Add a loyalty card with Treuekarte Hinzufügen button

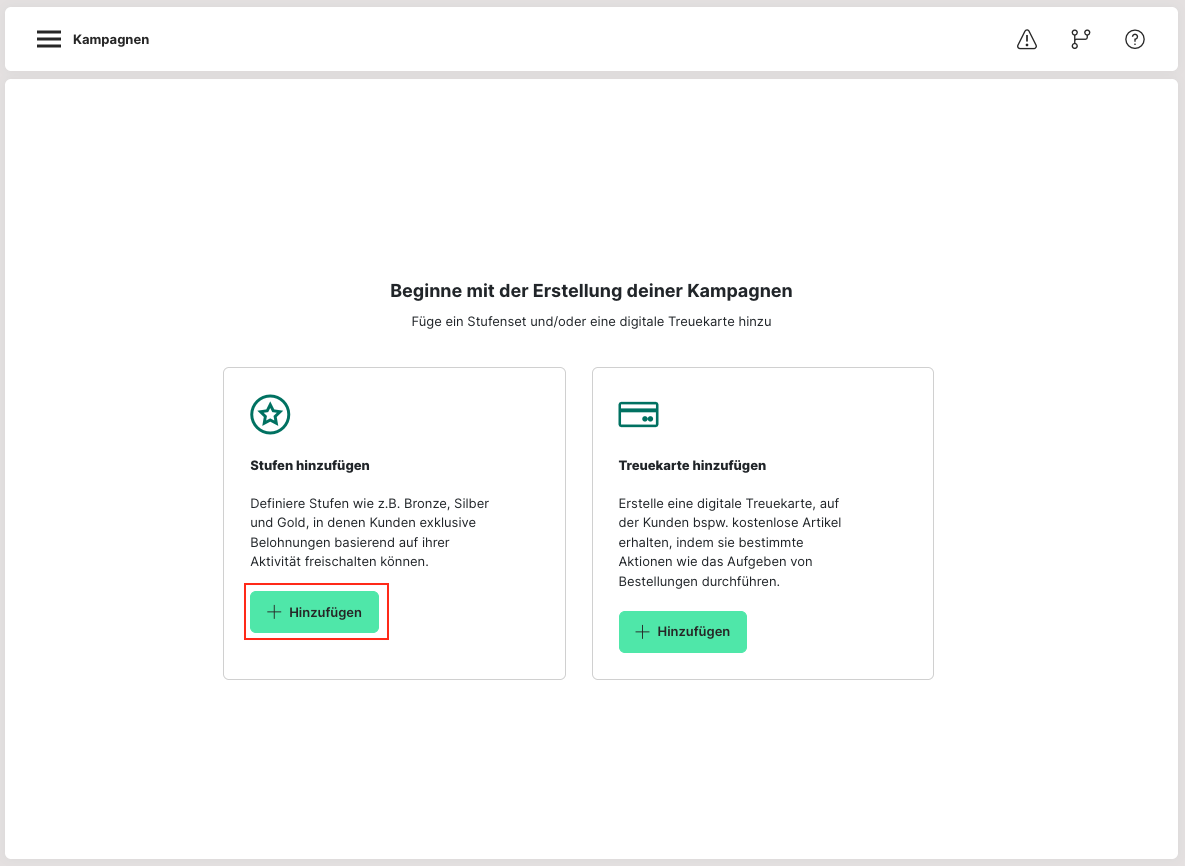[682, 632]
